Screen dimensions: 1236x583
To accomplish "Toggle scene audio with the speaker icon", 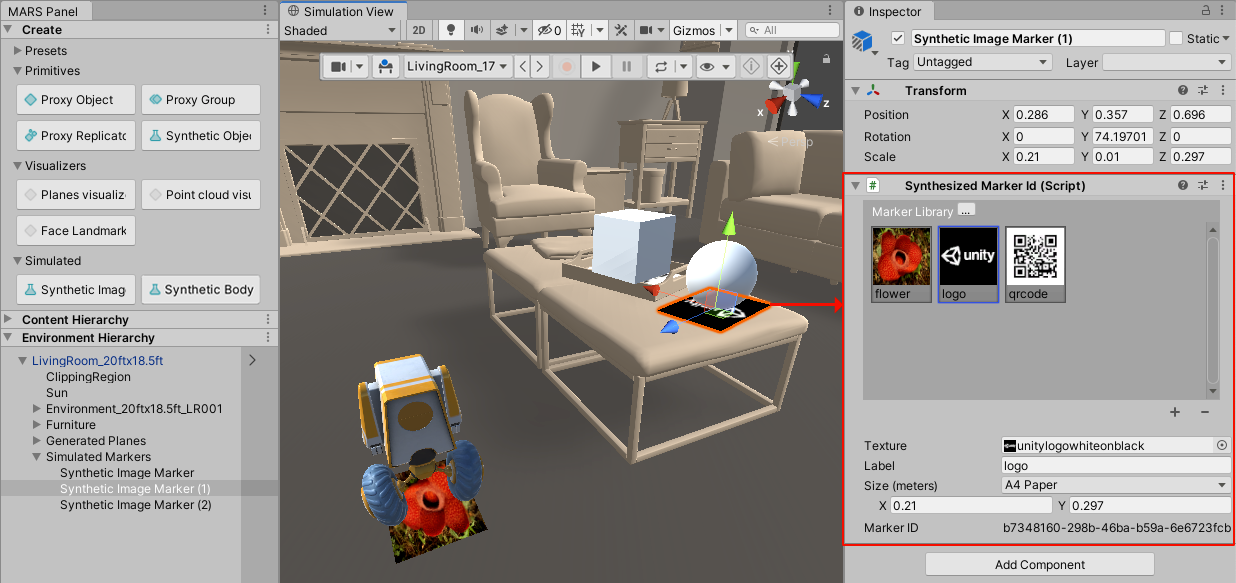I will click(476, 30).
